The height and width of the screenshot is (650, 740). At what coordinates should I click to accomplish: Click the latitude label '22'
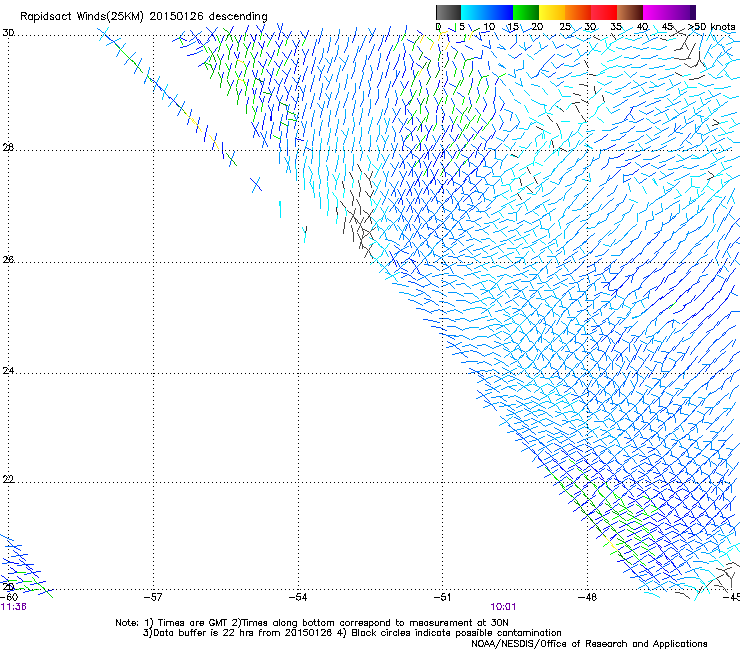(x=8, y=480)
